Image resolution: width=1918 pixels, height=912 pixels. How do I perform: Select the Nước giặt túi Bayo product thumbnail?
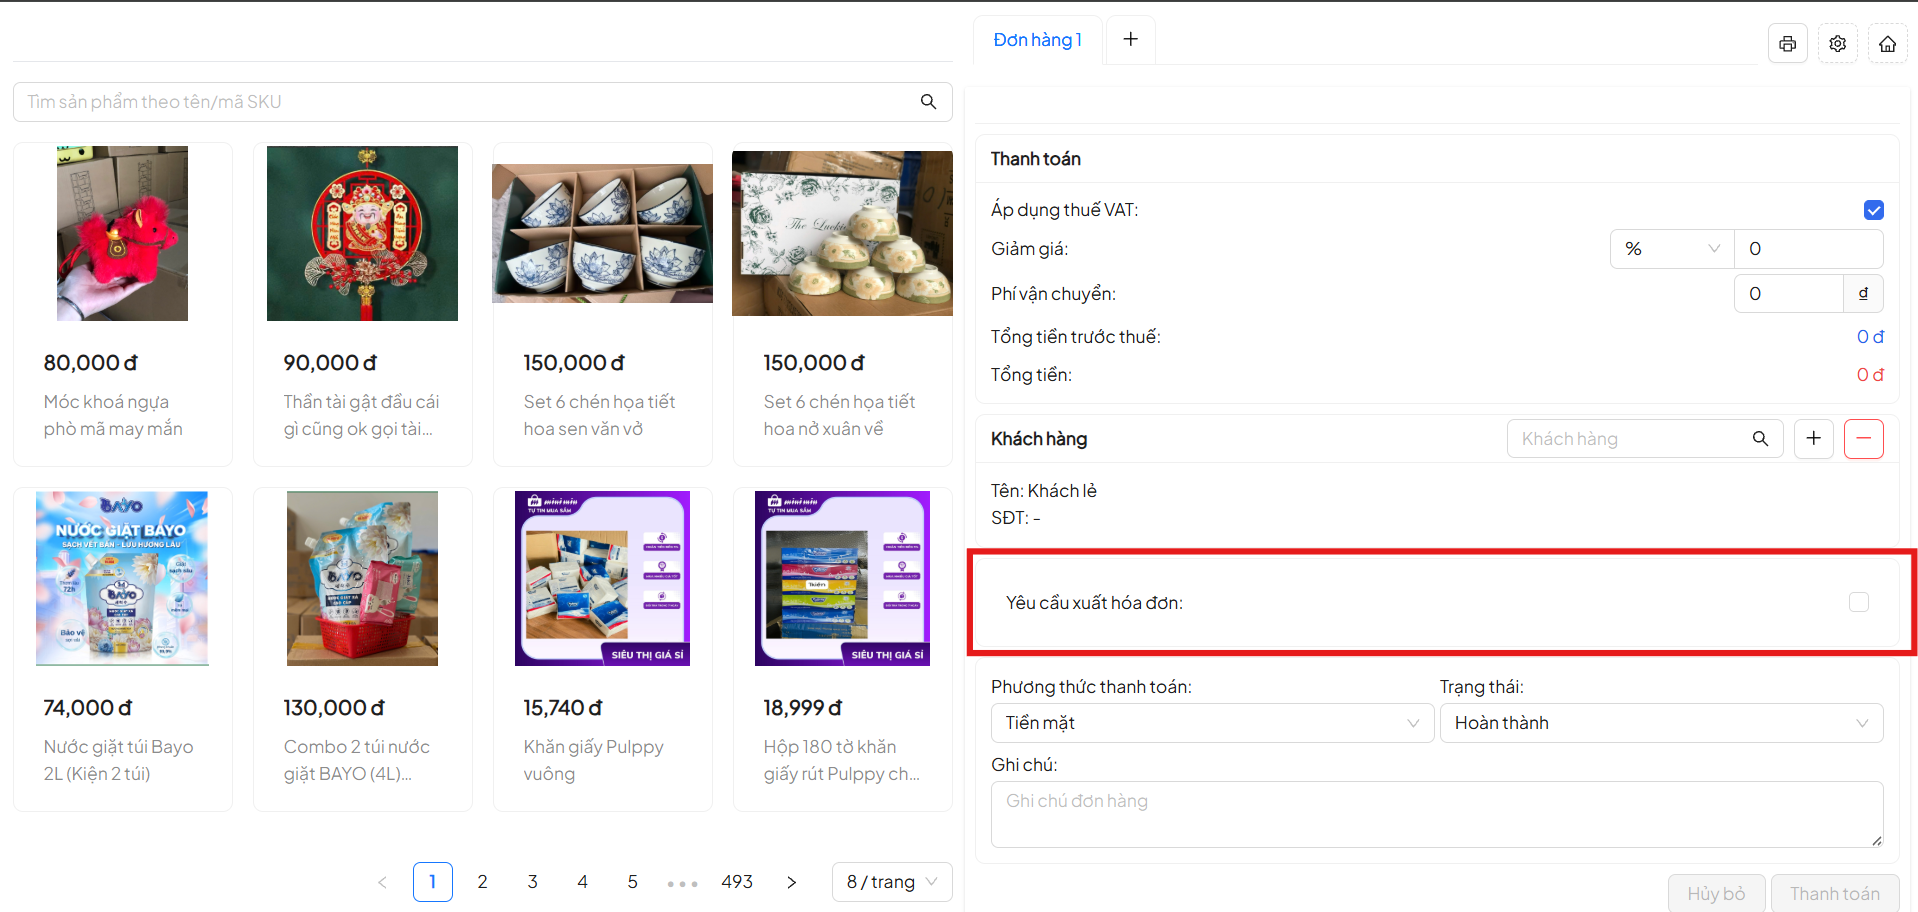(122, 578)
